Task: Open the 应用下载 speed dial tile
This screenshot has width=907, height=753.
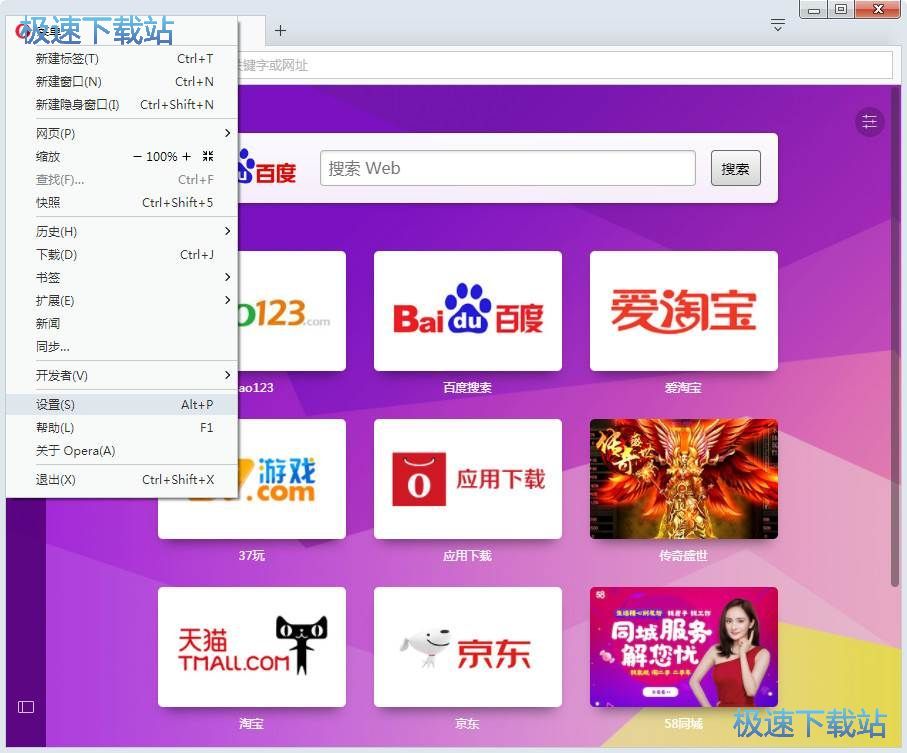Action: [x=468, y=479]
